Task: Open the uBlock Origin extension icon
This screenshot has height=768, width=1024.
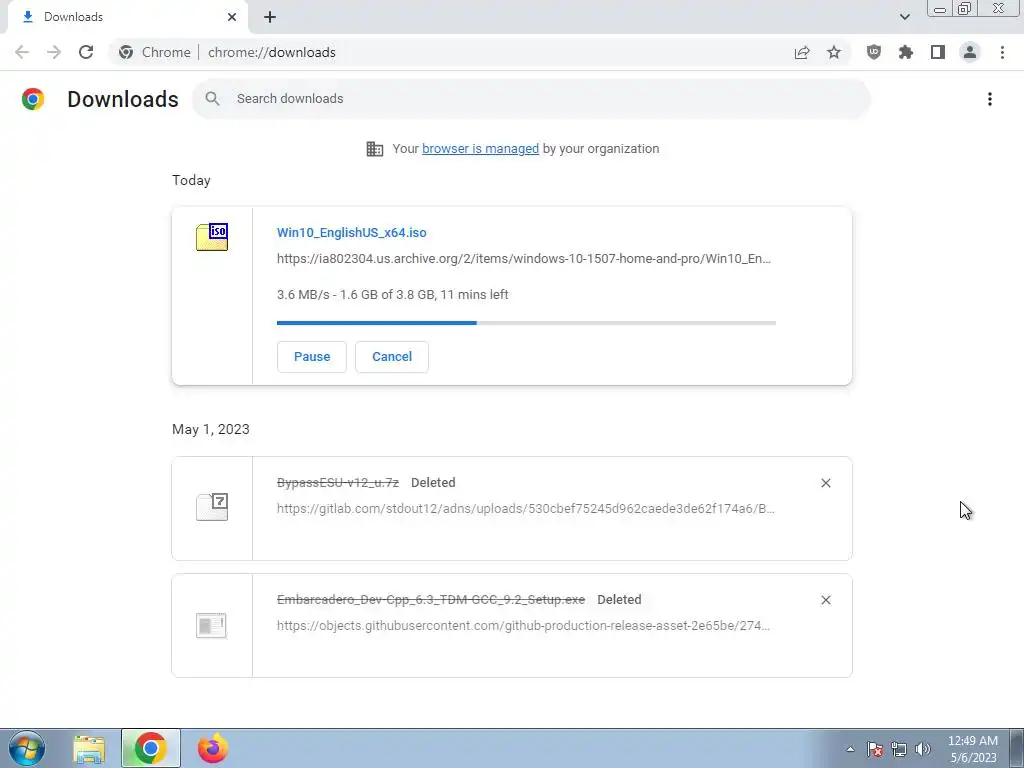Action: [873, 52]
